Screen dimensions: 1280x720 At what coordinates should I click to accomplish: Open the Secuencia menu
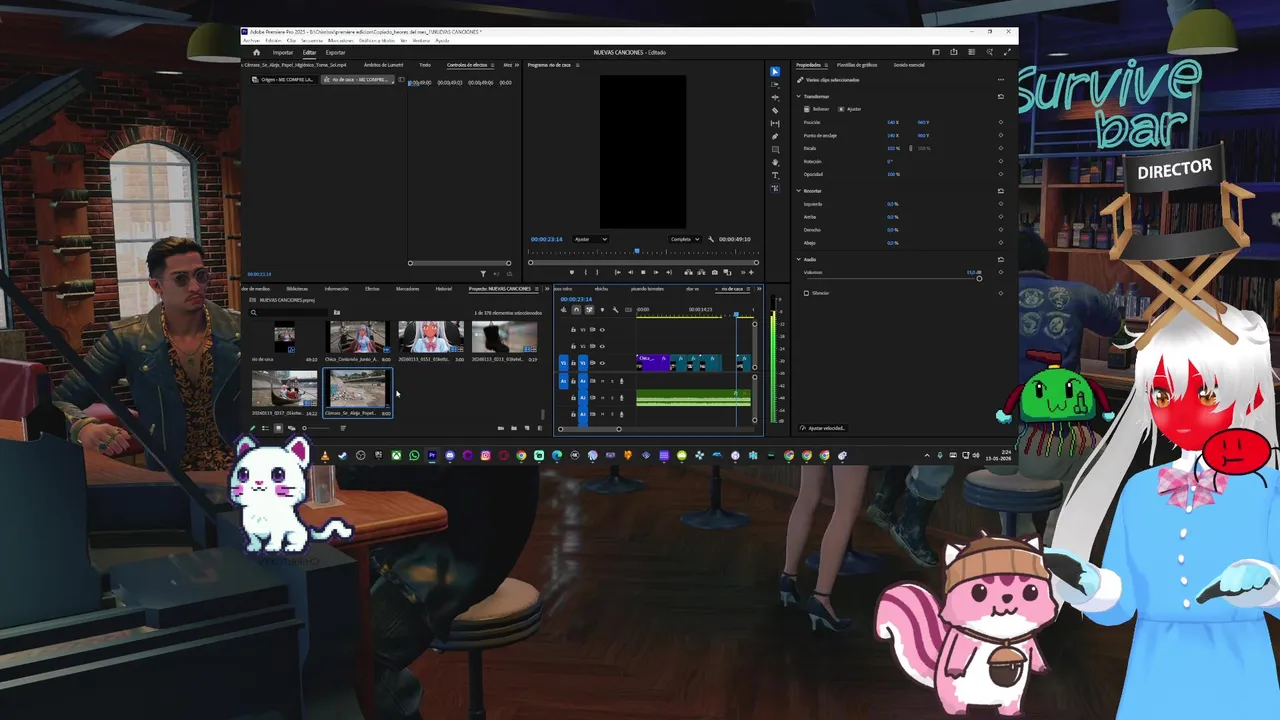(312, 40)
